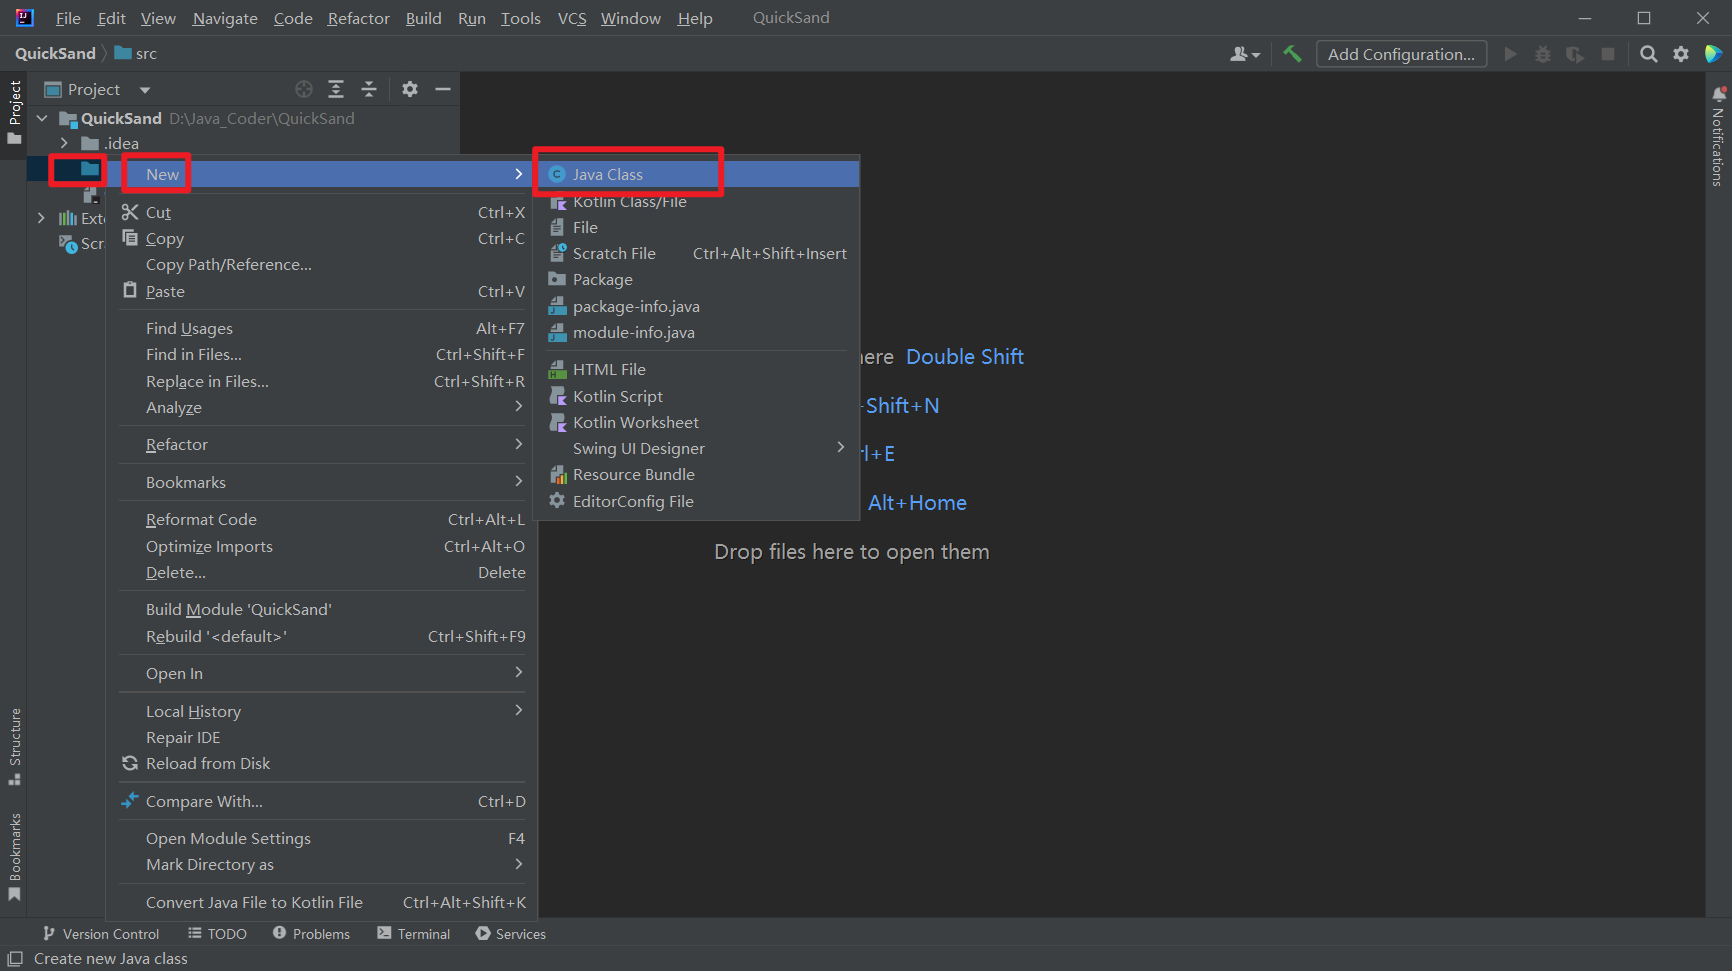Click the Paste menu entry
Image resolution: width=1732 pixels, height=971 pixels.
tap(322, 291)
